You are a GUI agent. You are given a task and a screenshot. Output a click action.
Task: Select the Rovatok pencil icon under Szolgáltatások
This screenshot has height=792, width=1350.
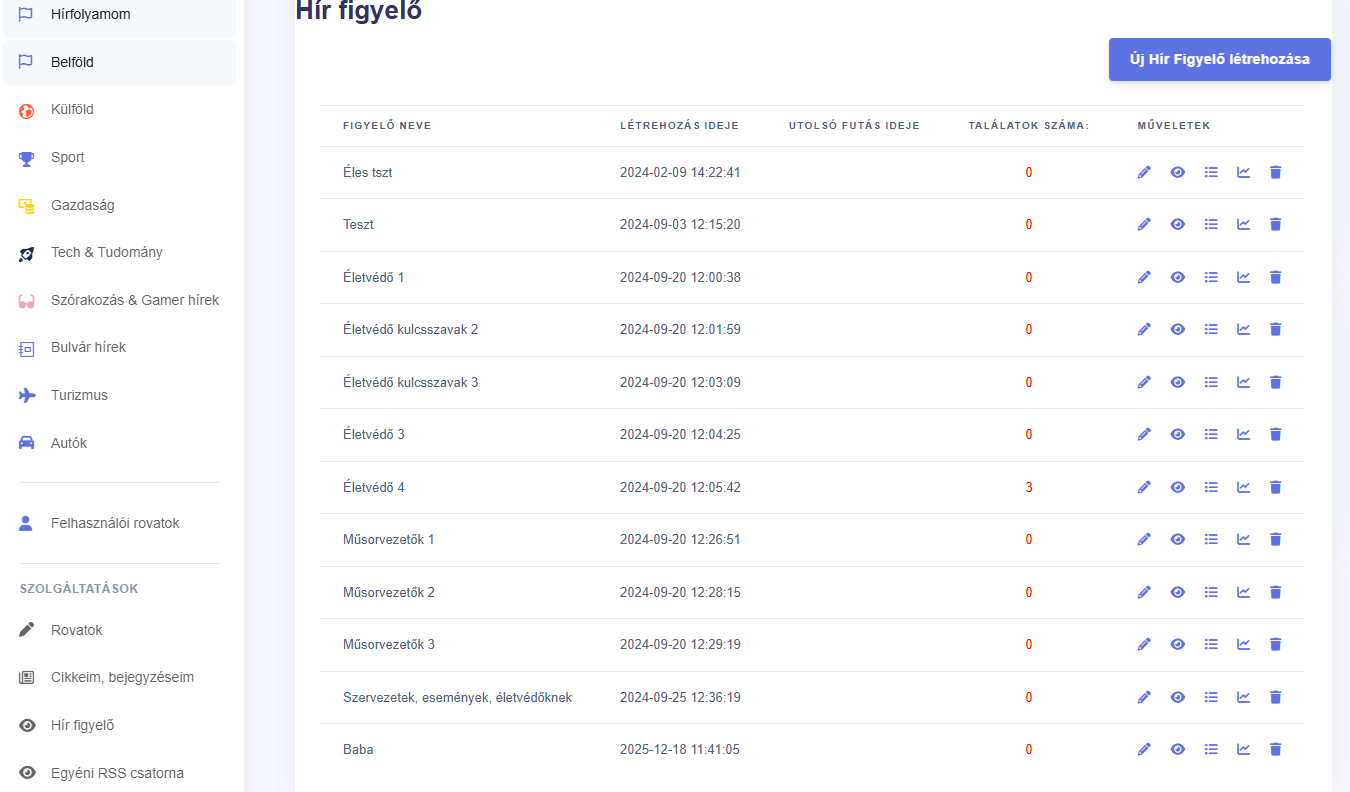25,630
